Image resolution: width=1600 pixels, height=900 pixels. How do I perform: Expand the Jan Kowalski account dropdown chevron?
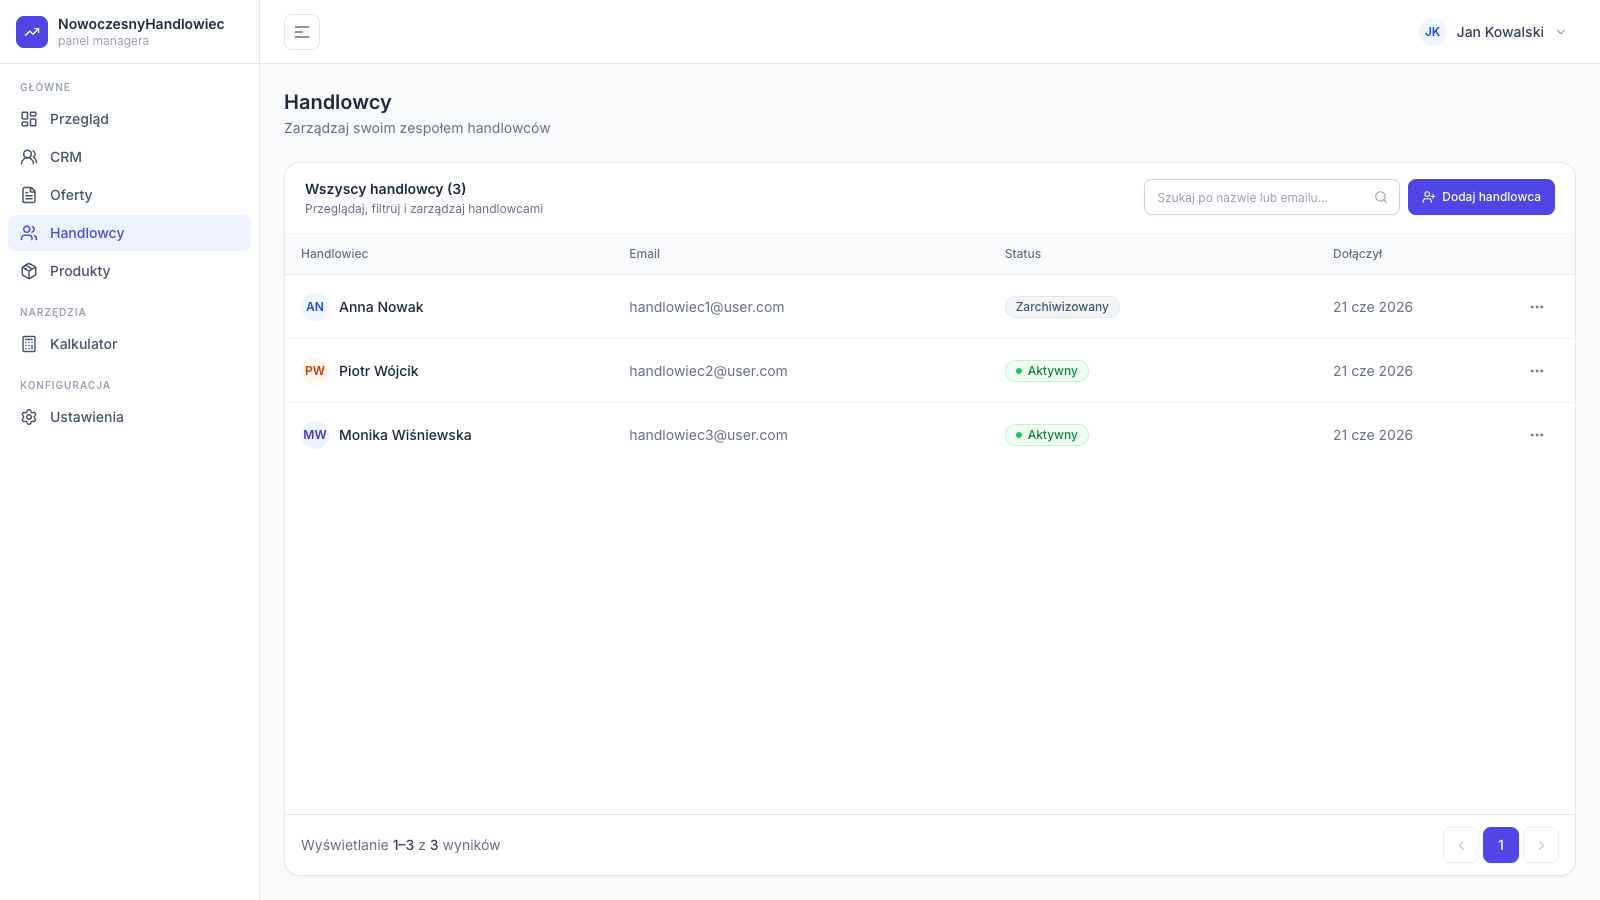(1561, 32)
